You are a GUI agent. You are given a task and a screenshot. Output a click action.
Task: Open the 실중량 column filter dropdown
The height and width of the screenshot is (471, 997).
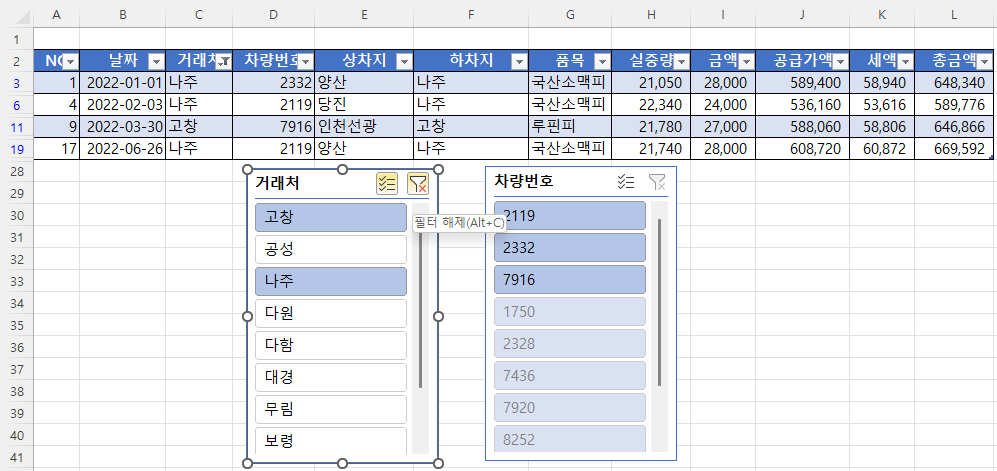pos(682,62)
